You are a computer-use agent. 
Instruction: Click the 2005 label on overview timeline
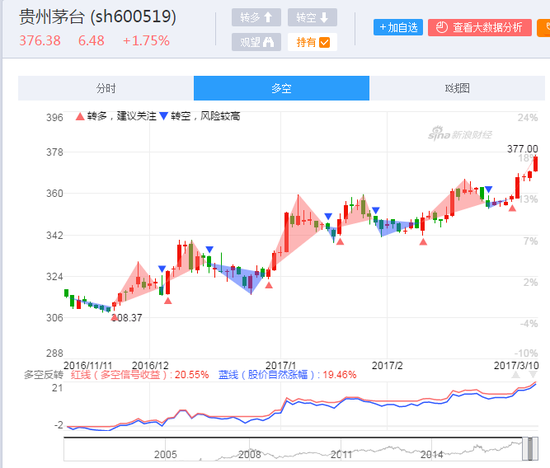tap(166, 454)
